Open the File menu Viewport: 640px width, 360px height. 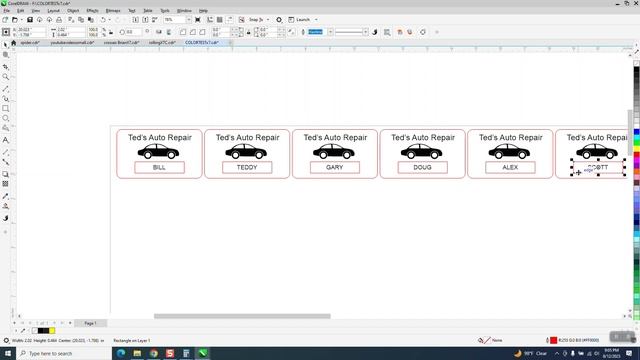click(7, 11)
